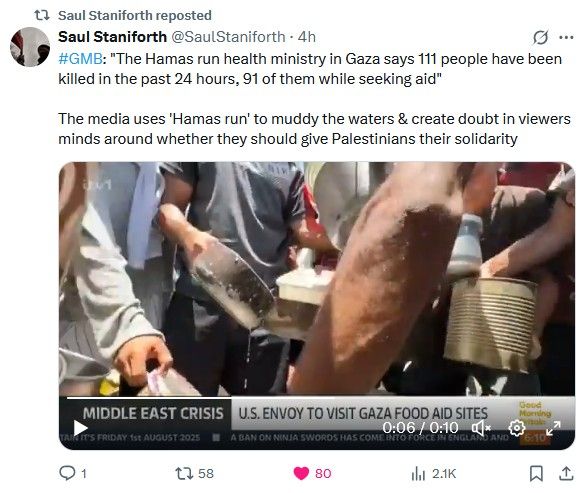This screenshot has width=585, height=493.
Task: Click the Grok explain-post icon
Action: [540, 37]
